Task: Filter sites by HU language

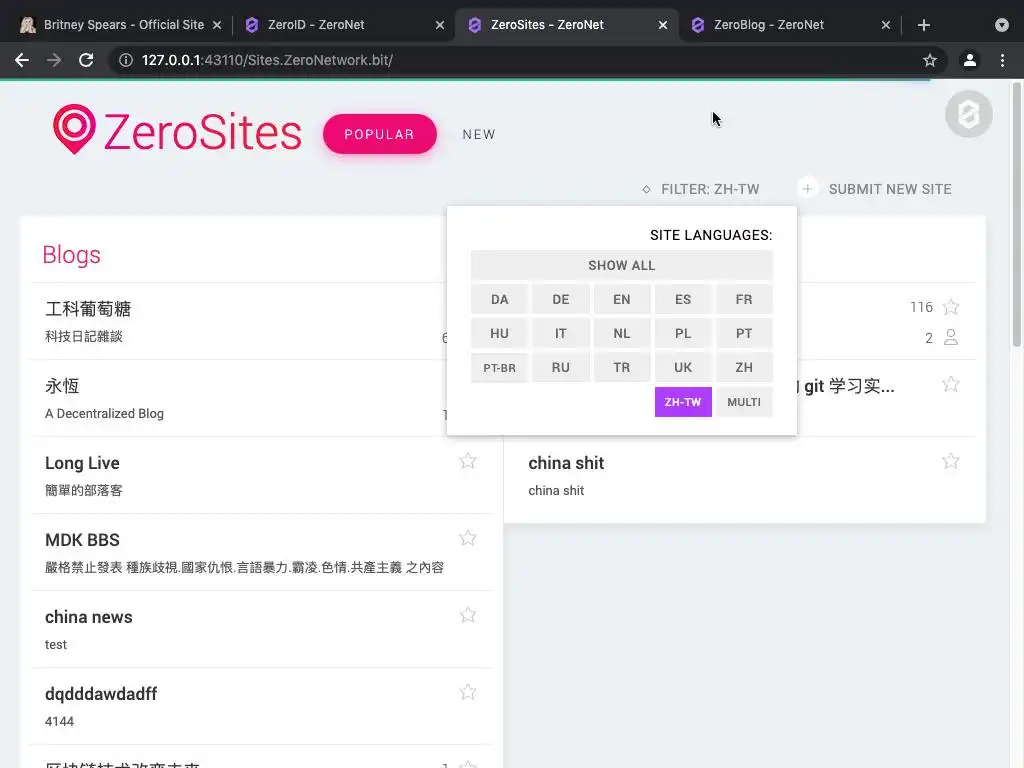Action: point(500,333)
